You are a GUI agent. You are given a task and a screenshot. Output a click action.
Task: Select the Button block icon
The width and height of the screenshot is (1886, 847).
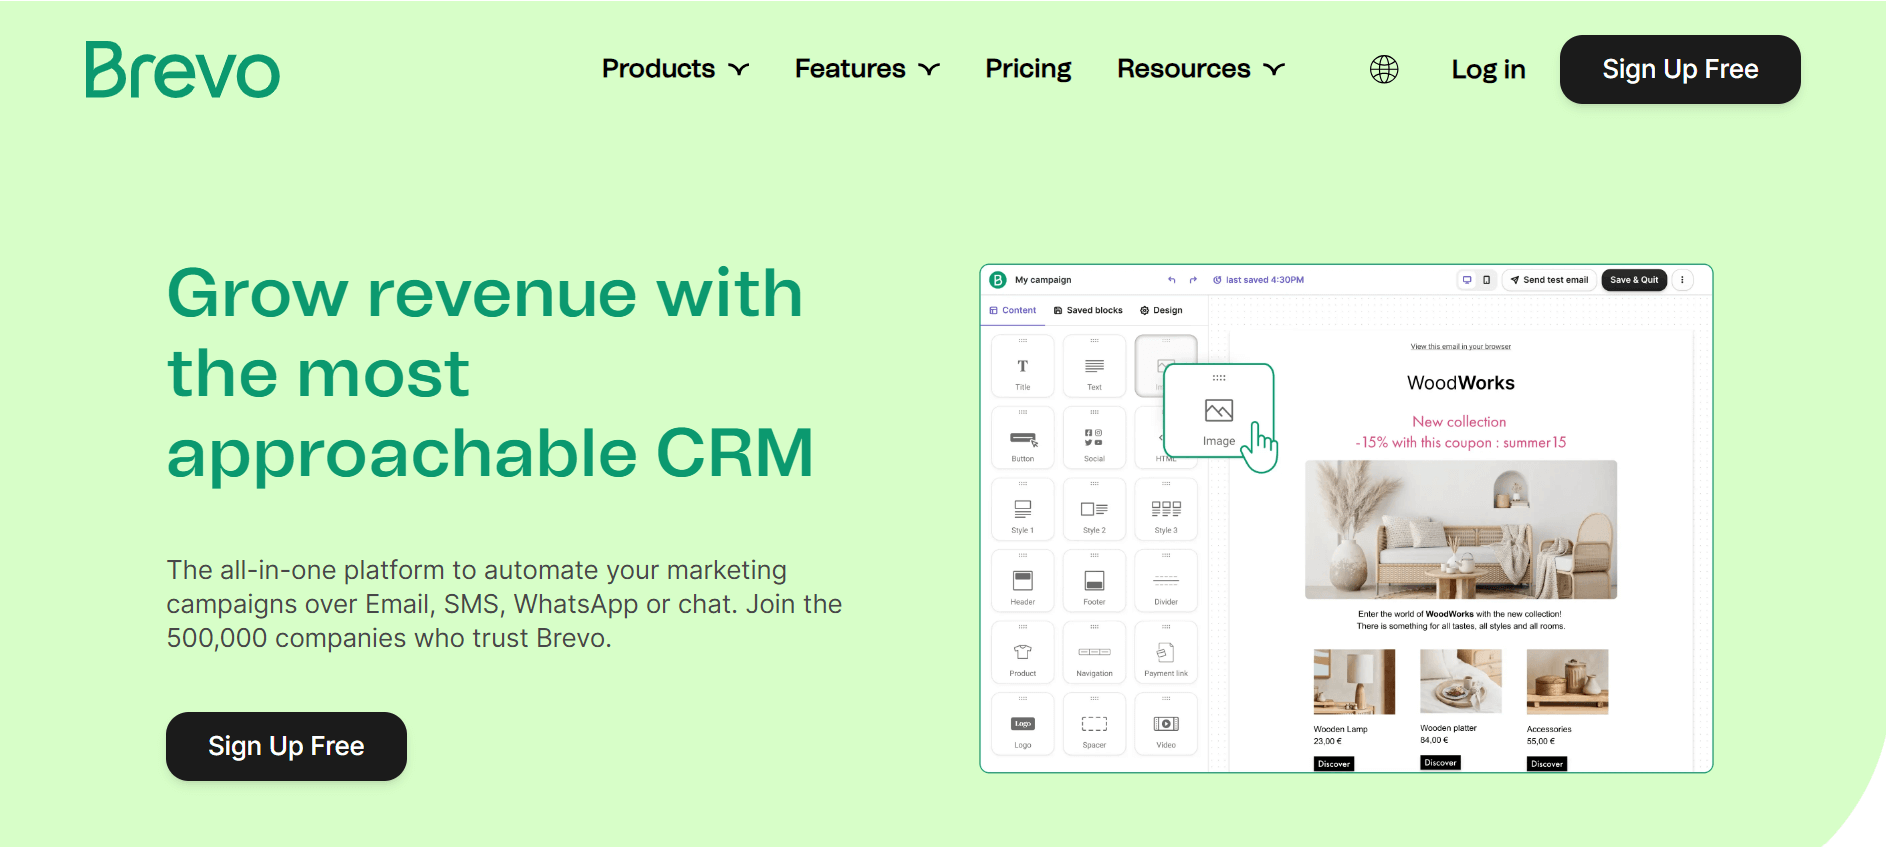[1022, 439]
